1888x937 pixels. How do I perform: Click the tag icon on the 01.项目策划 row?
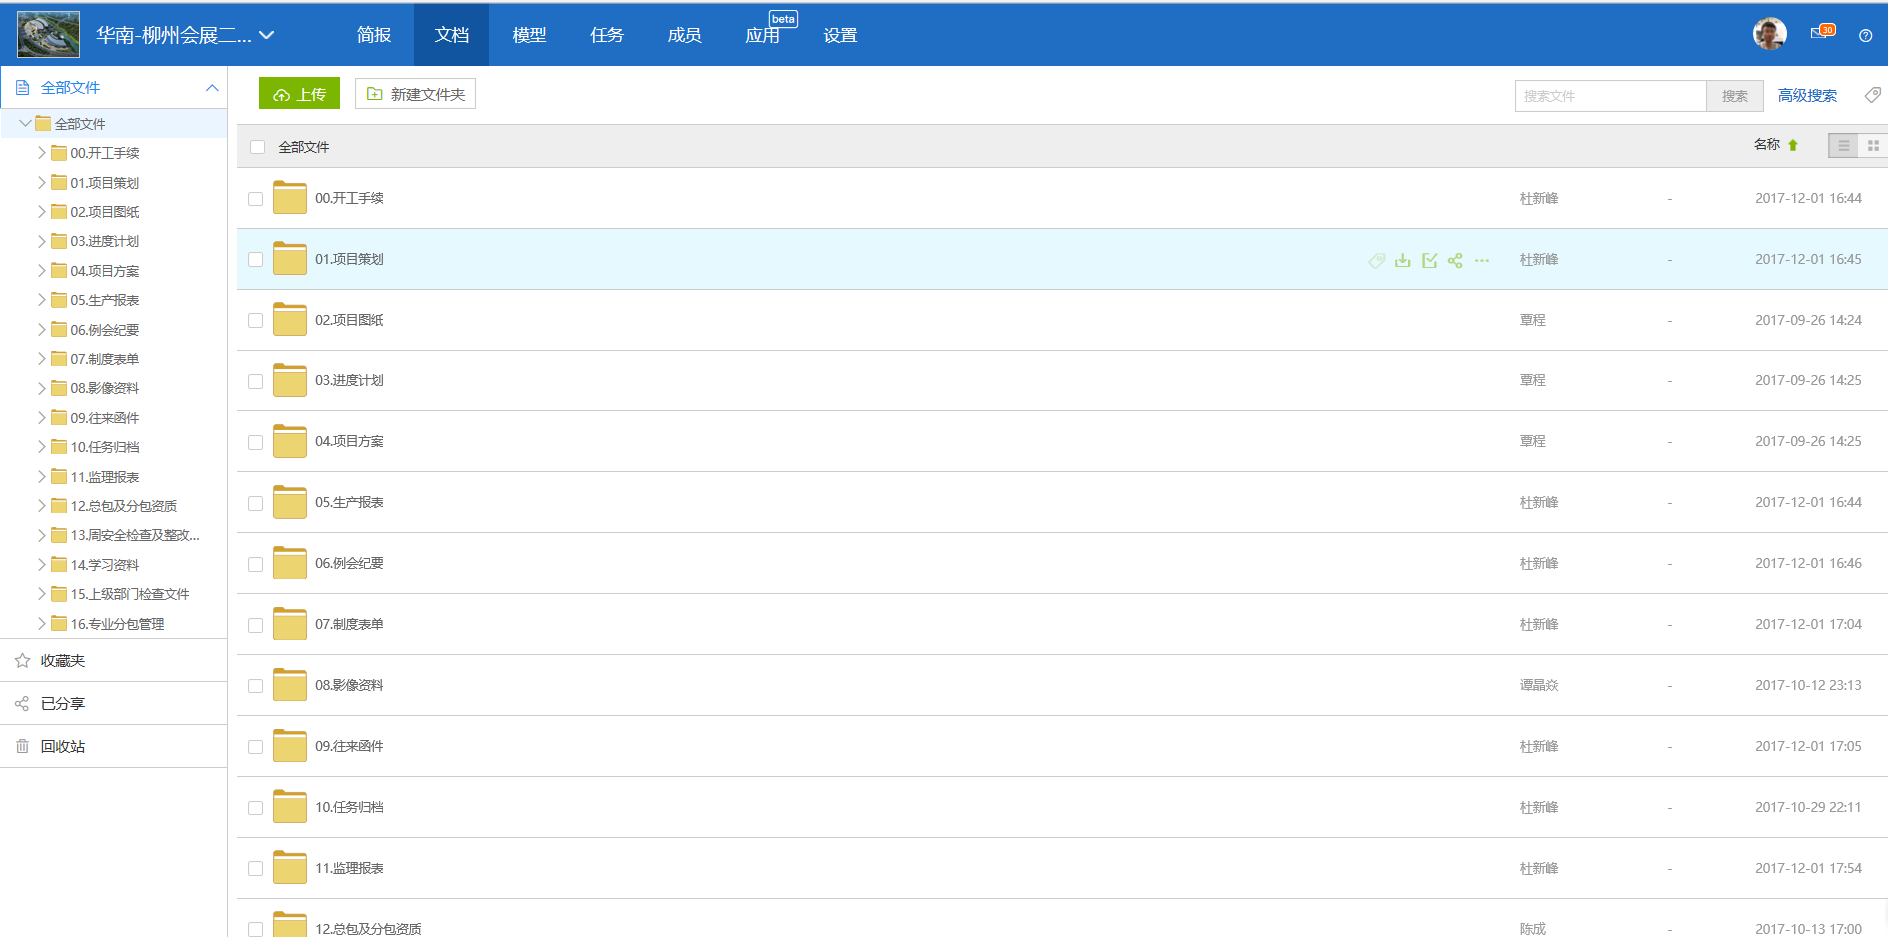click(x=1377, y=260)
